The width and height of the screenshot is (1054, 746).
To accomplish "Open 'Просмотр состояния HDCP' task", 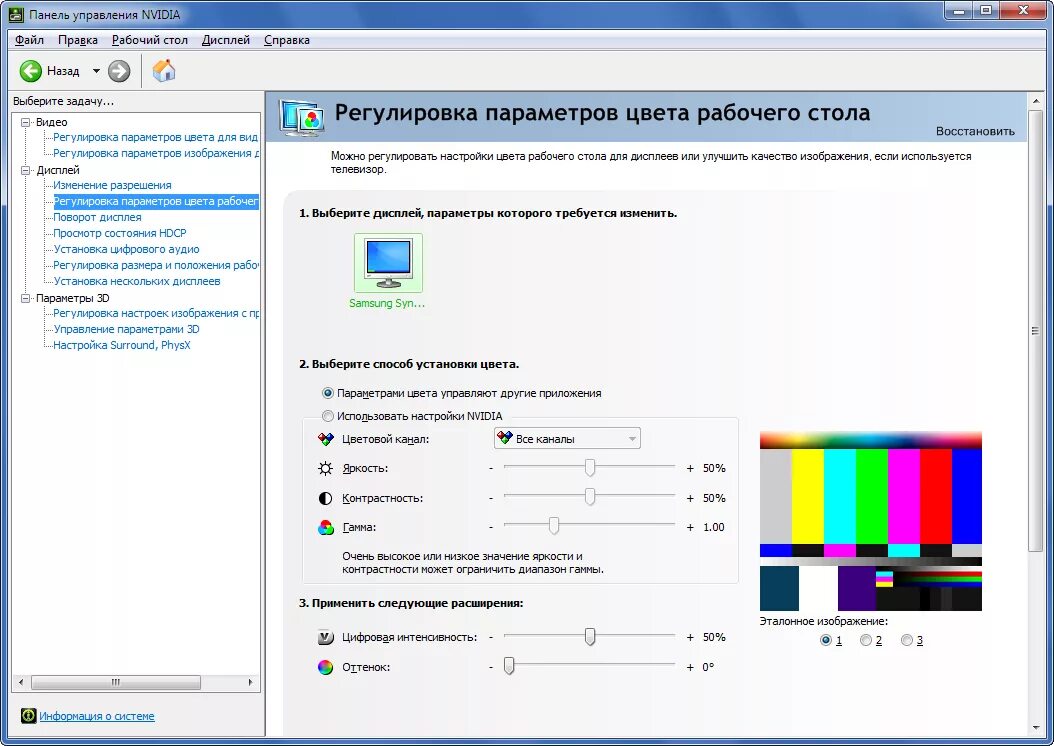I will coord(120,233).
